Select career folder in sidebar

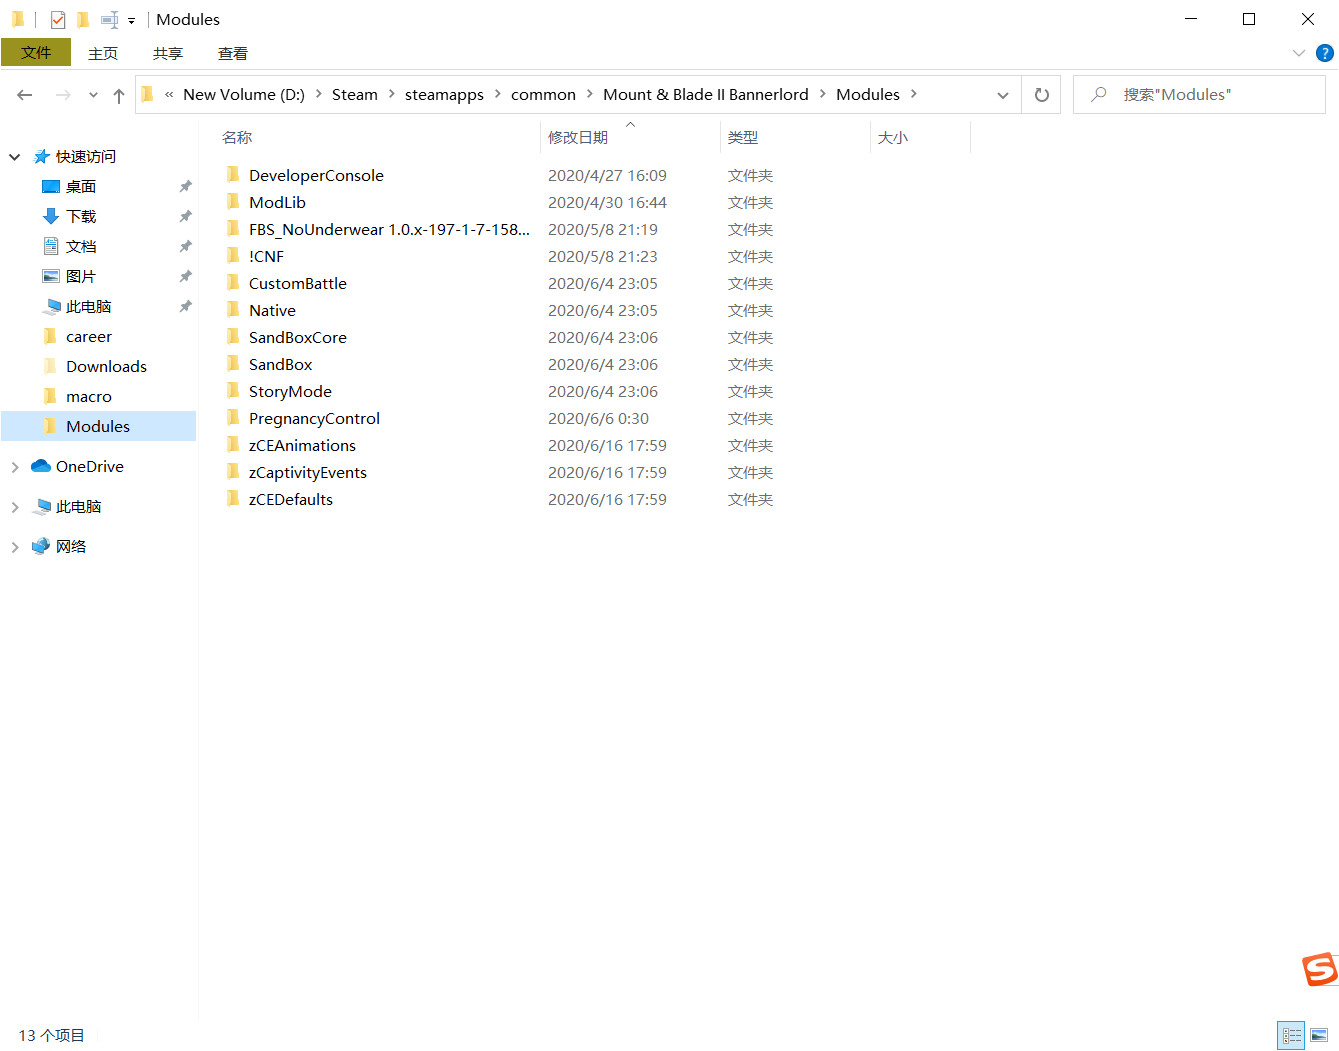point(89,337)
